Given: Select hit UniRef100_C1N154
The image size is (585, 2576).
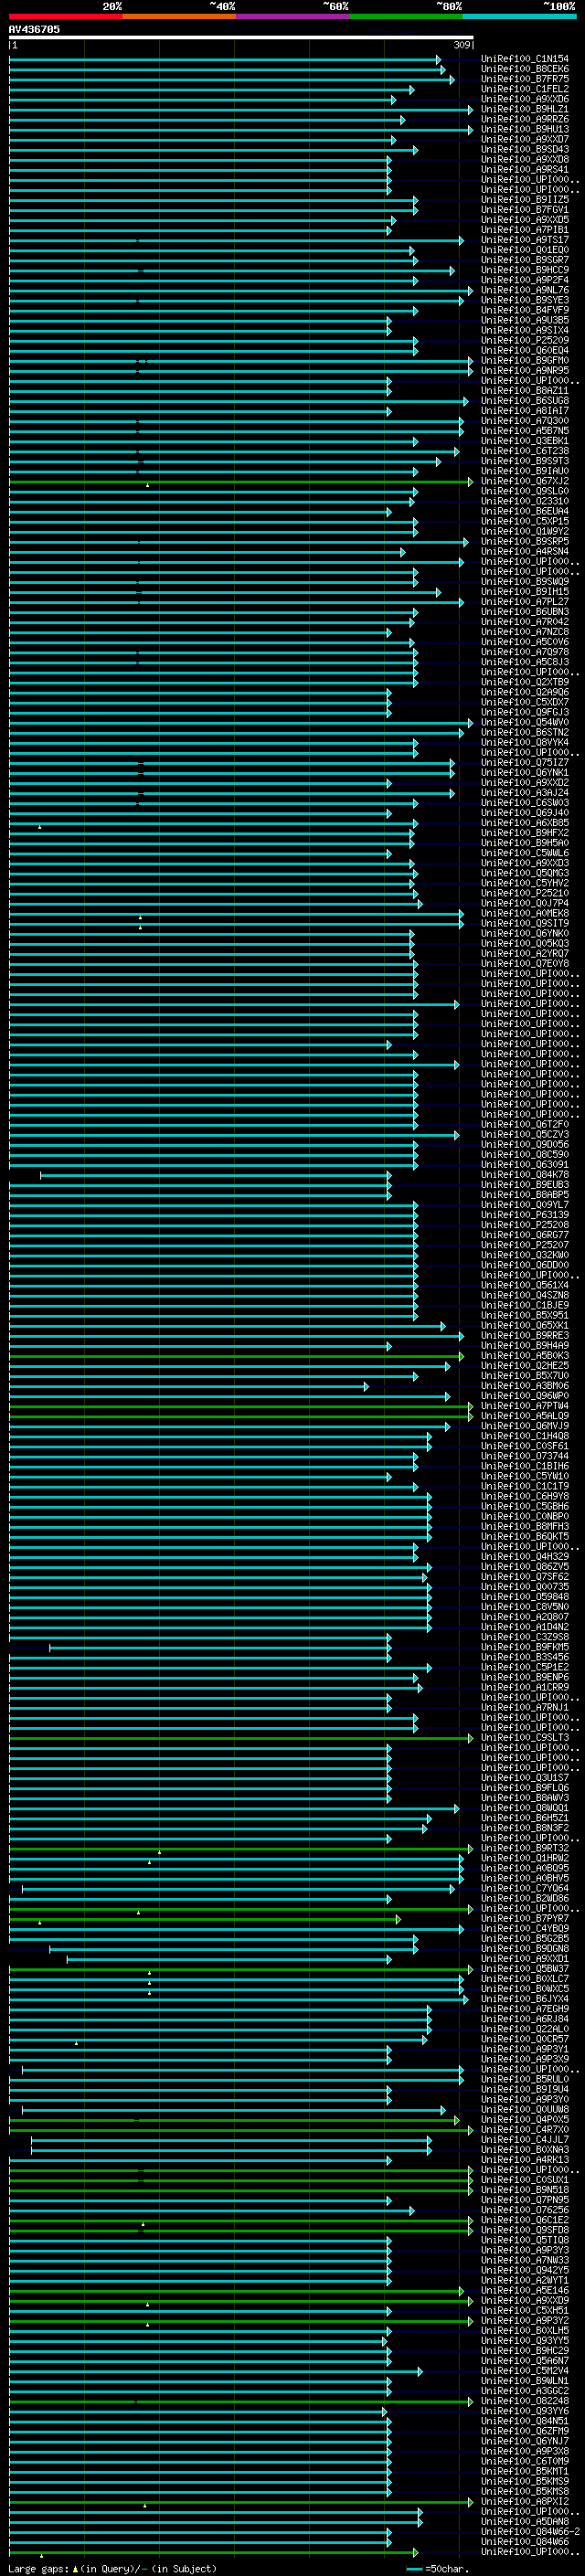Looking at the screenshot, I should pos(525,59).
